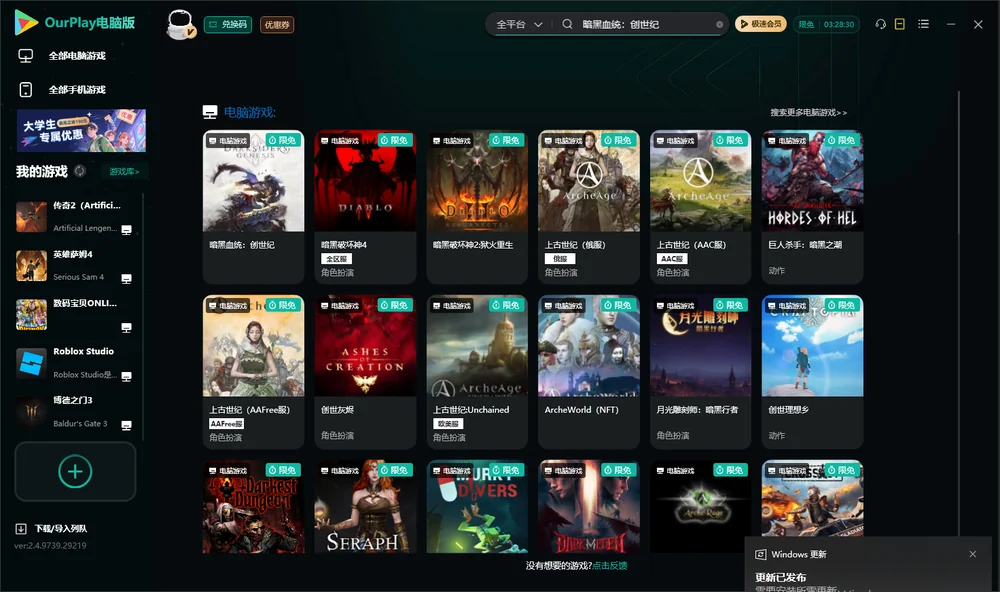Open the 下载/导入列队 queue
The height and width of the screenshot is (592, 1000).
click(x=52, y=528)
